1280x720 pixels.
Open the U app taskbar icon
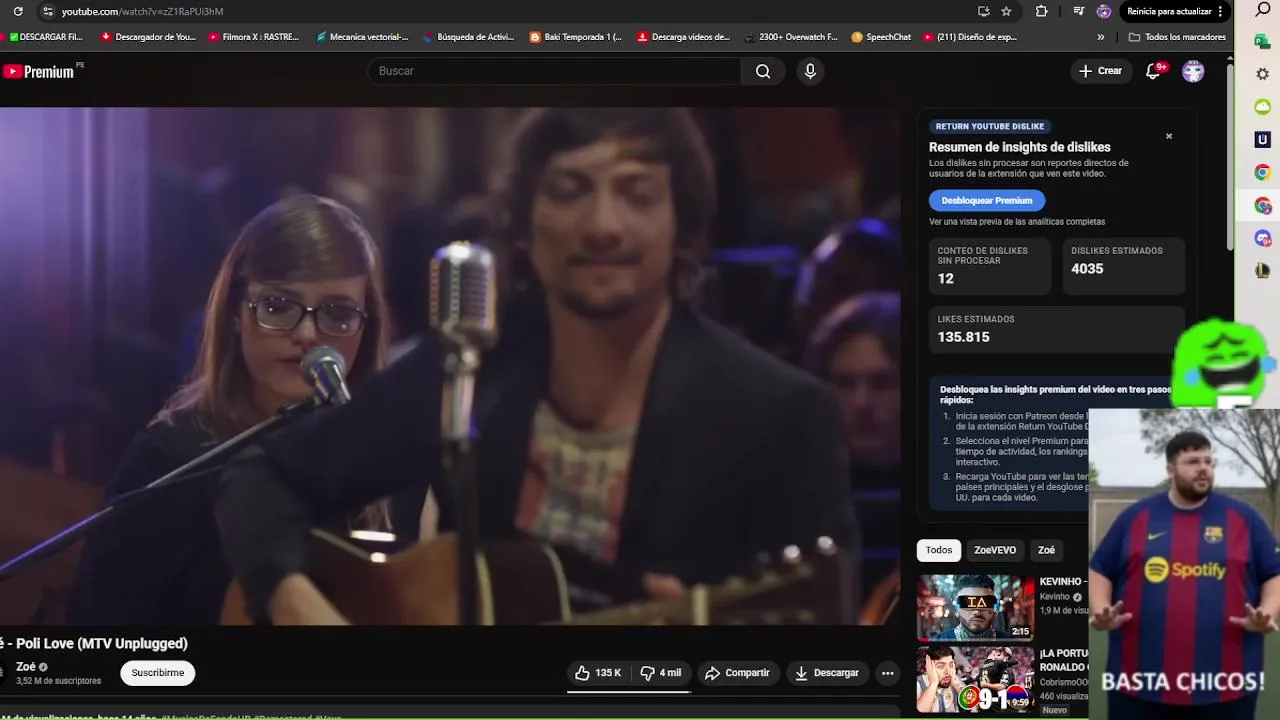(x=1263, y=140)
